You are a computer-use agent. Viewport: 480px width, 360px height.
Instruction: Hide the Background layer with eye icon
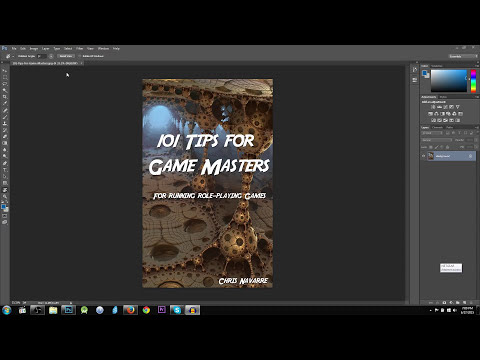[423, 156]
